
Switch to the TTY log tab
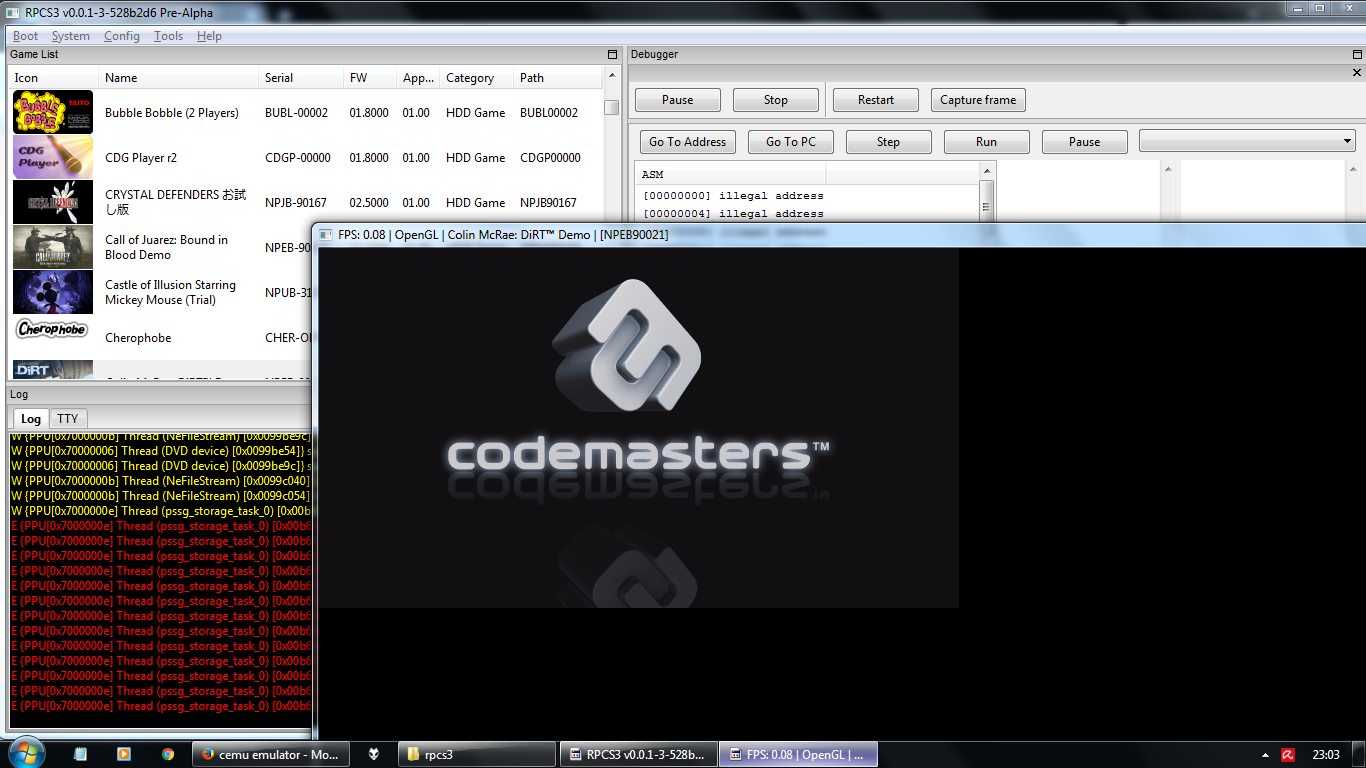67,419
